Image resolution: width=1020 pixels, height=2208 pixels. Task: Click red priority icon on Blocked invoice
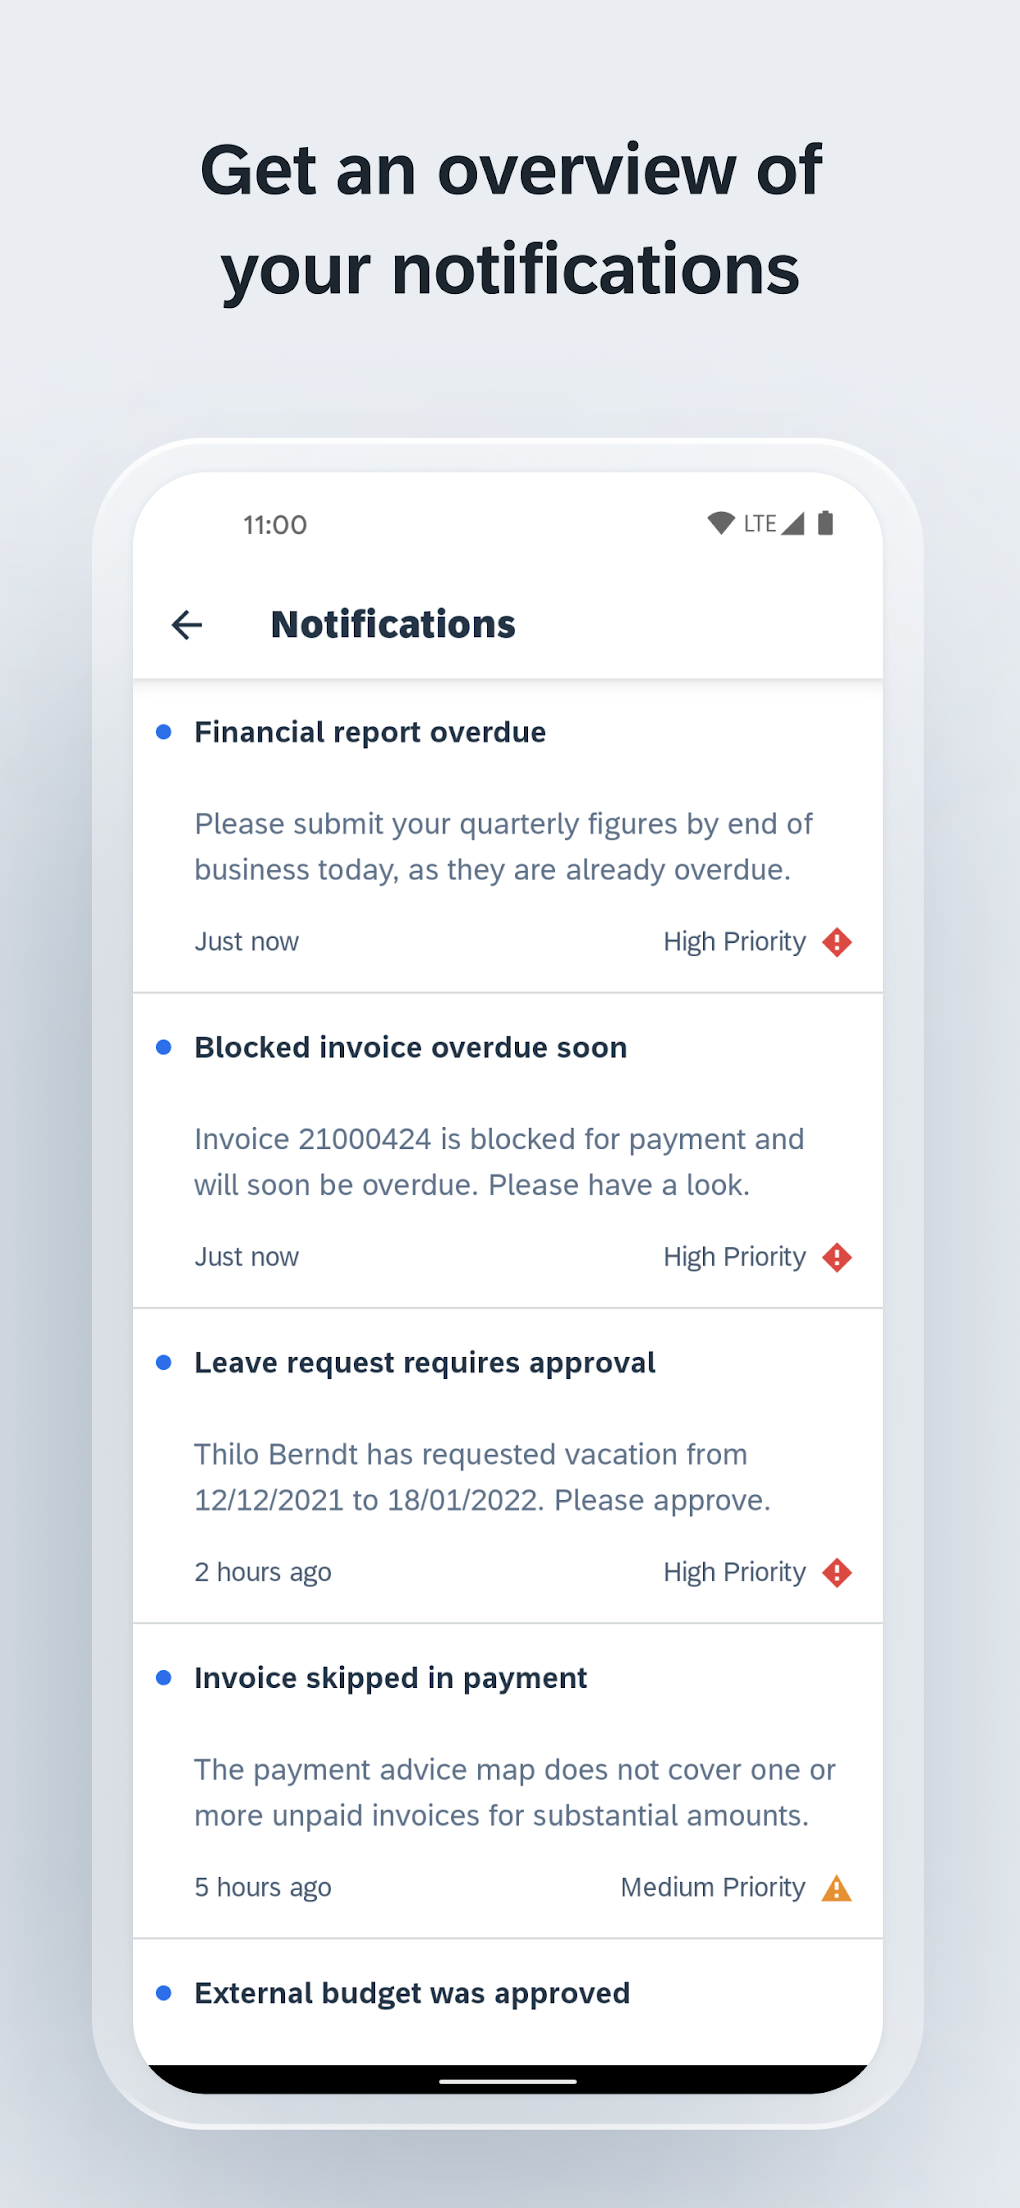point(837,1257)
